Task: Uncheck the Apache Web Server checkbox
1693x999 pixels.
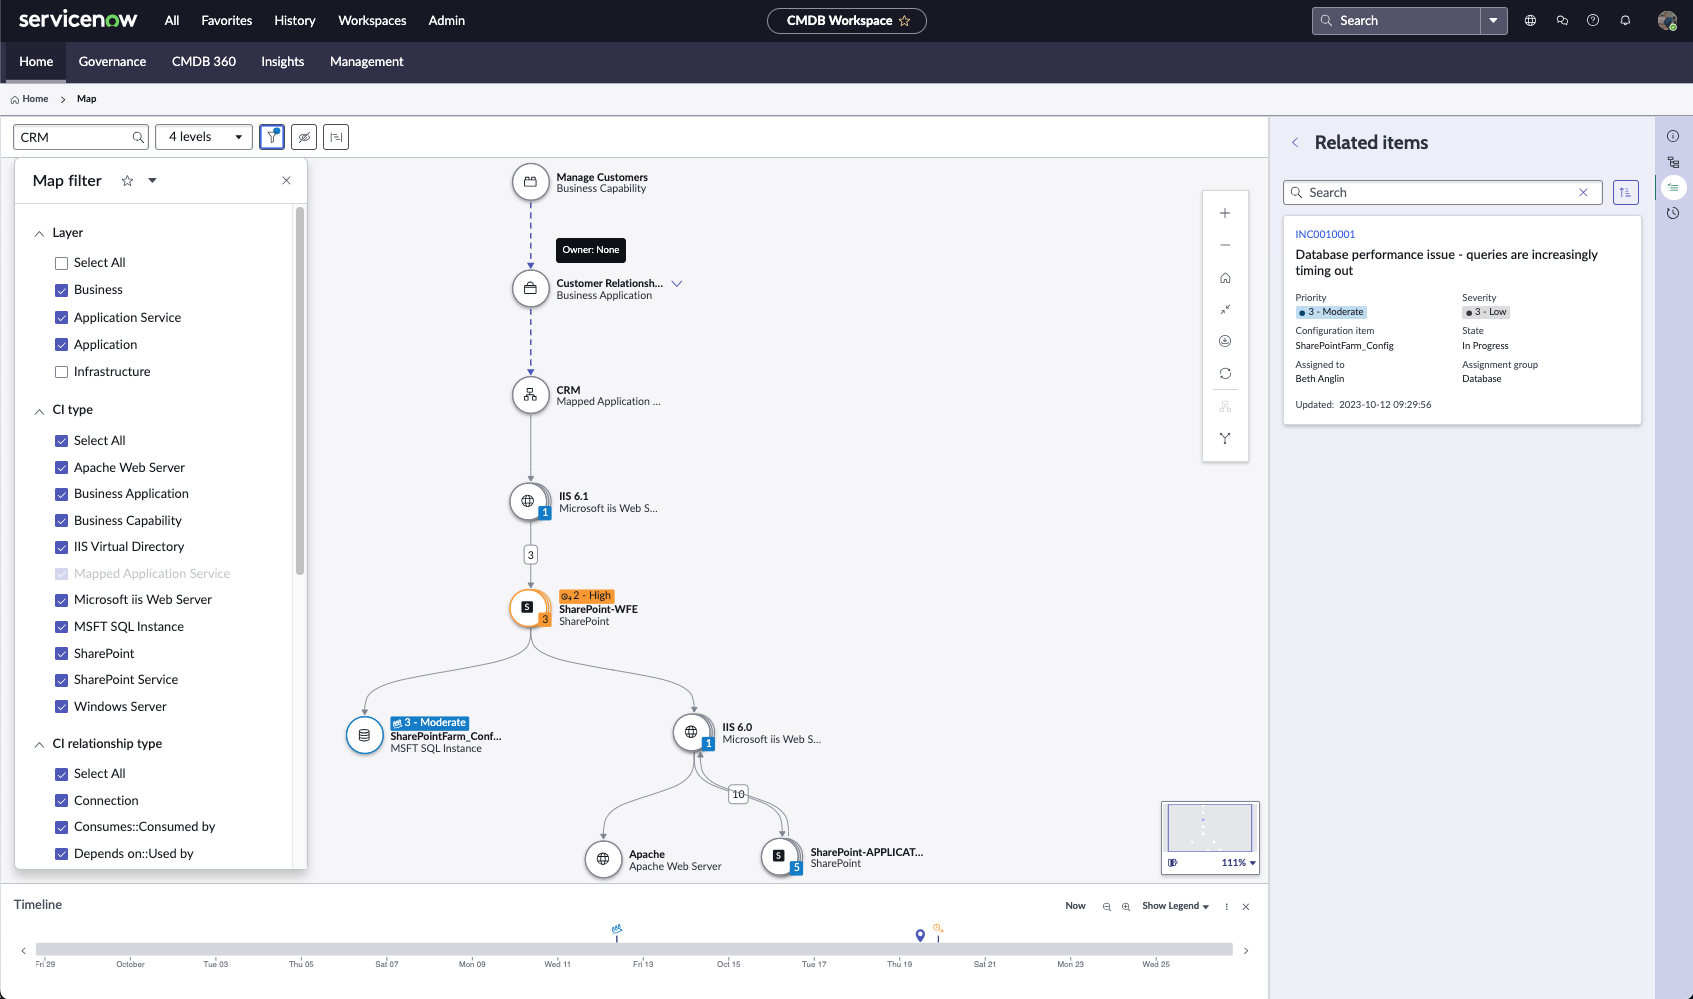Action: 62,468
